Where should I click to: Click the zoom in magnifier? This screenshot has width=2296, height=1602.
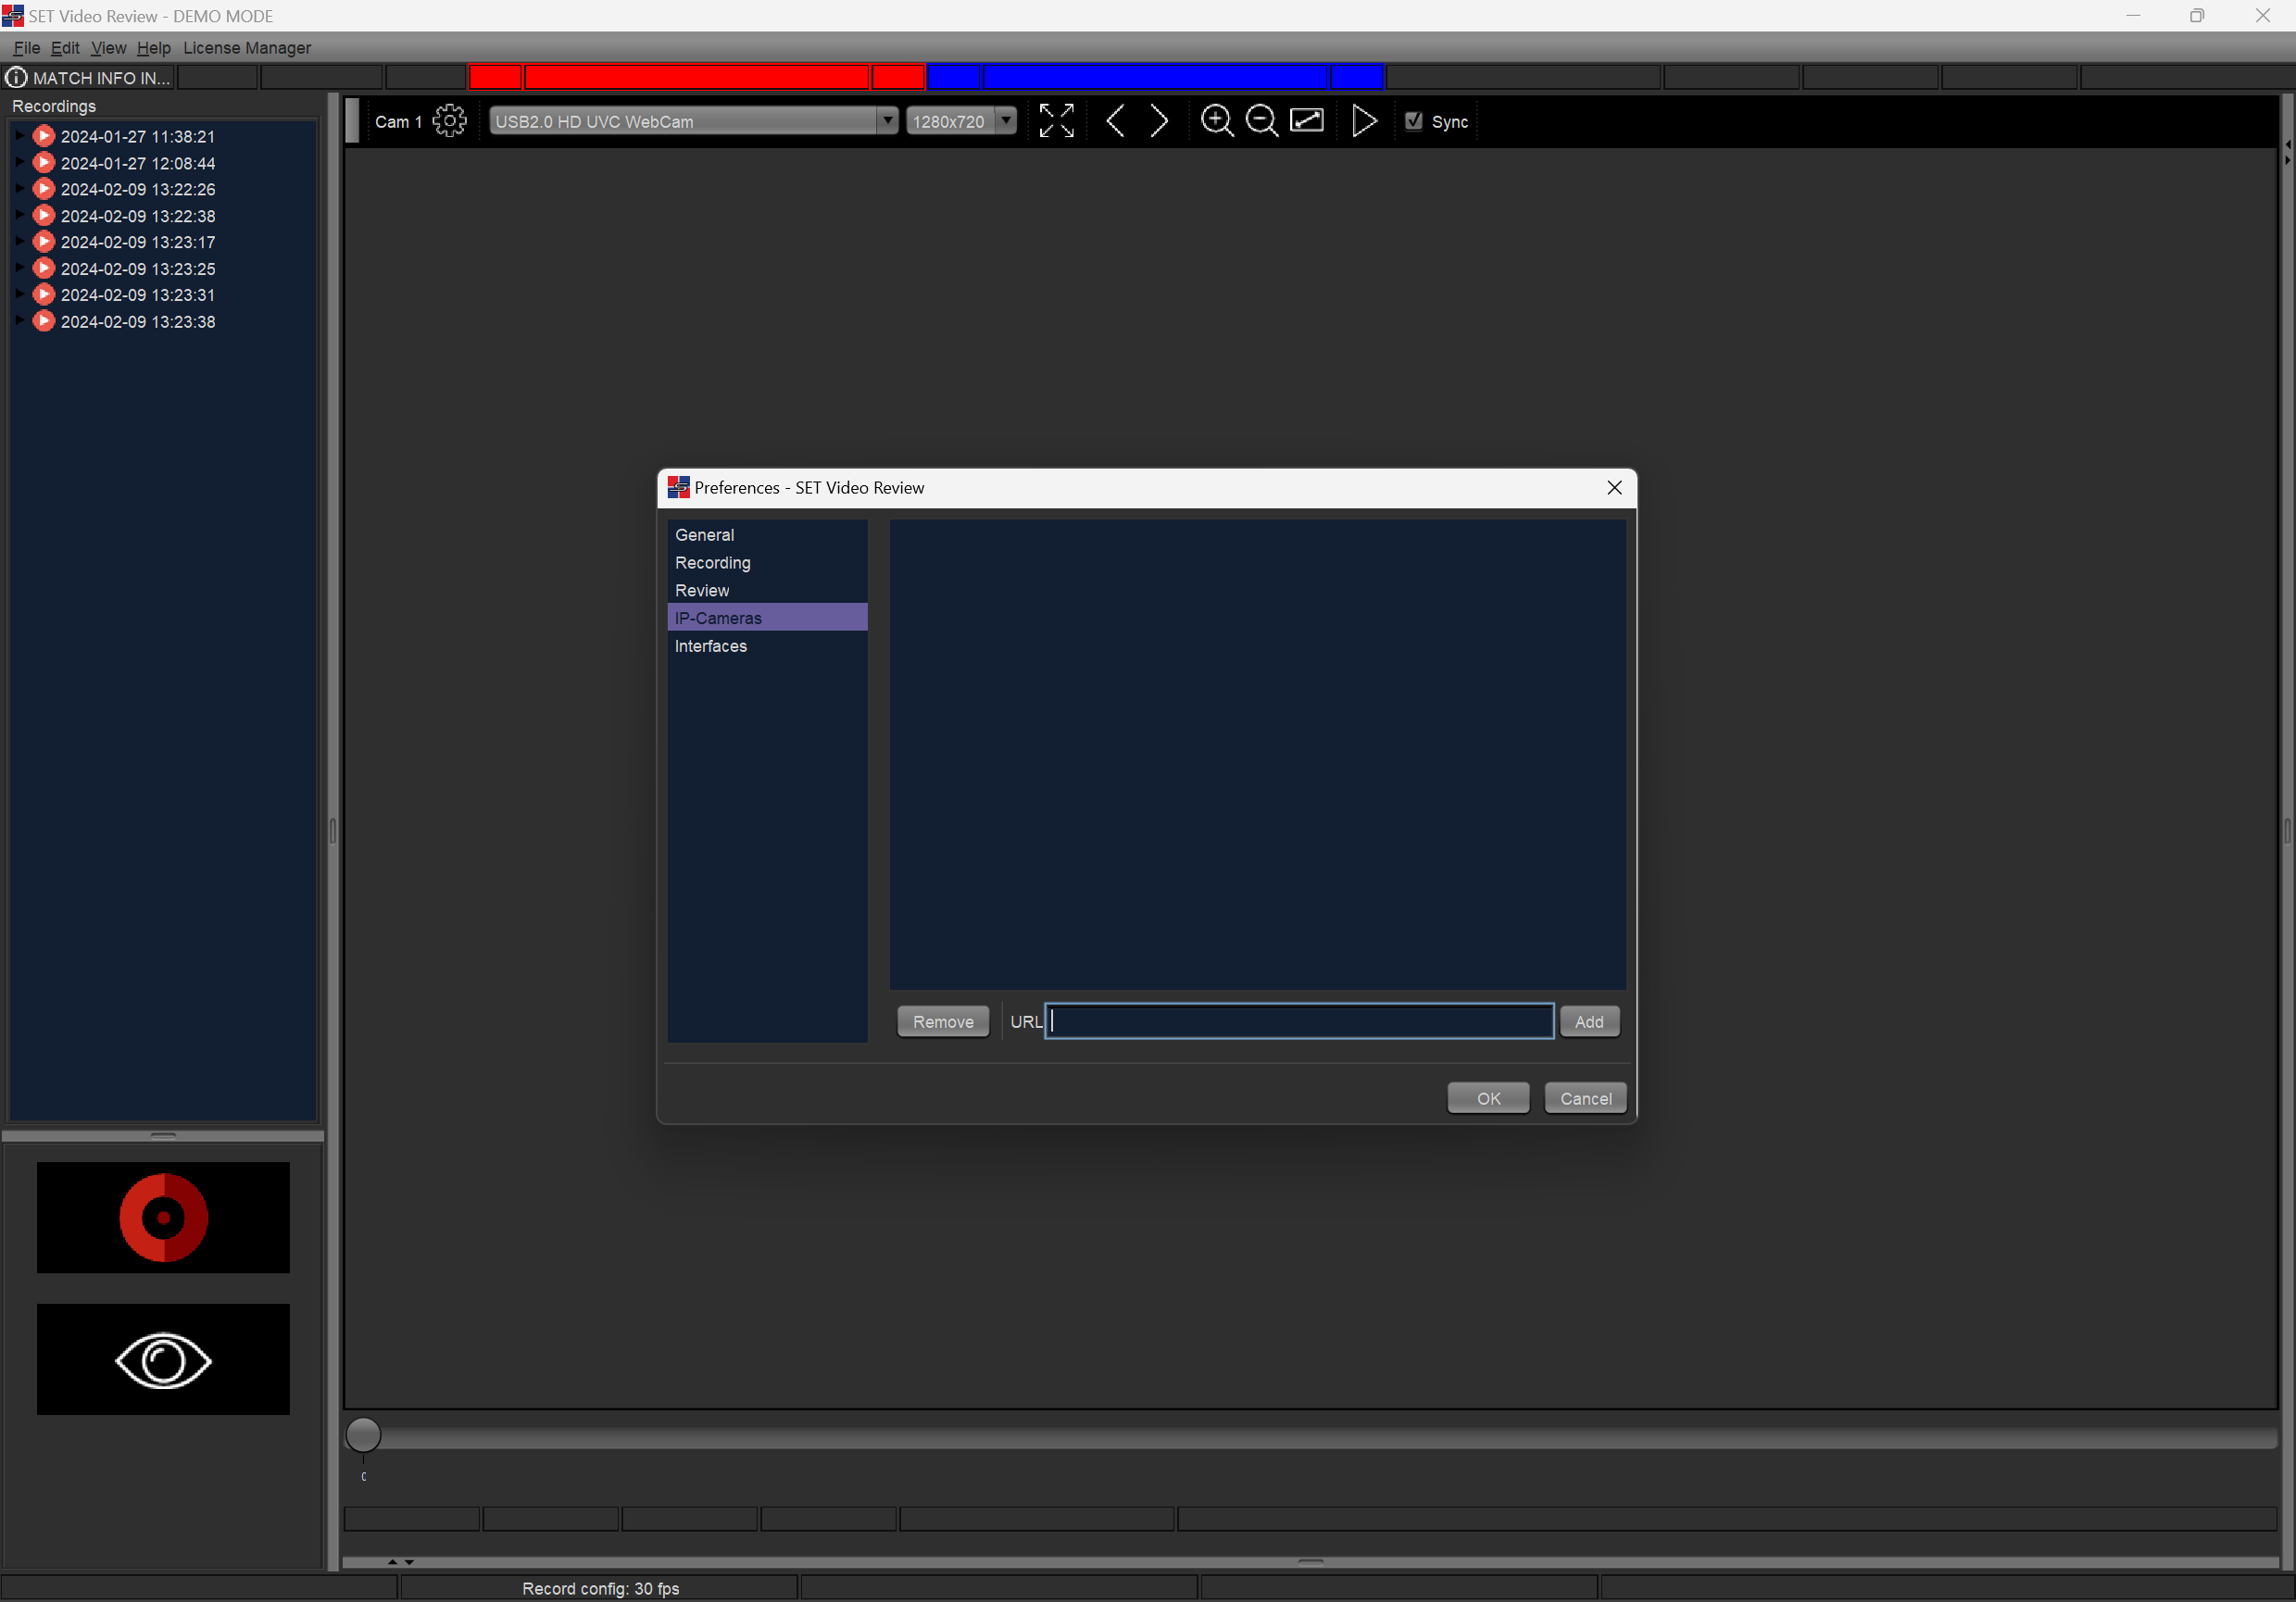[1216, 121]
